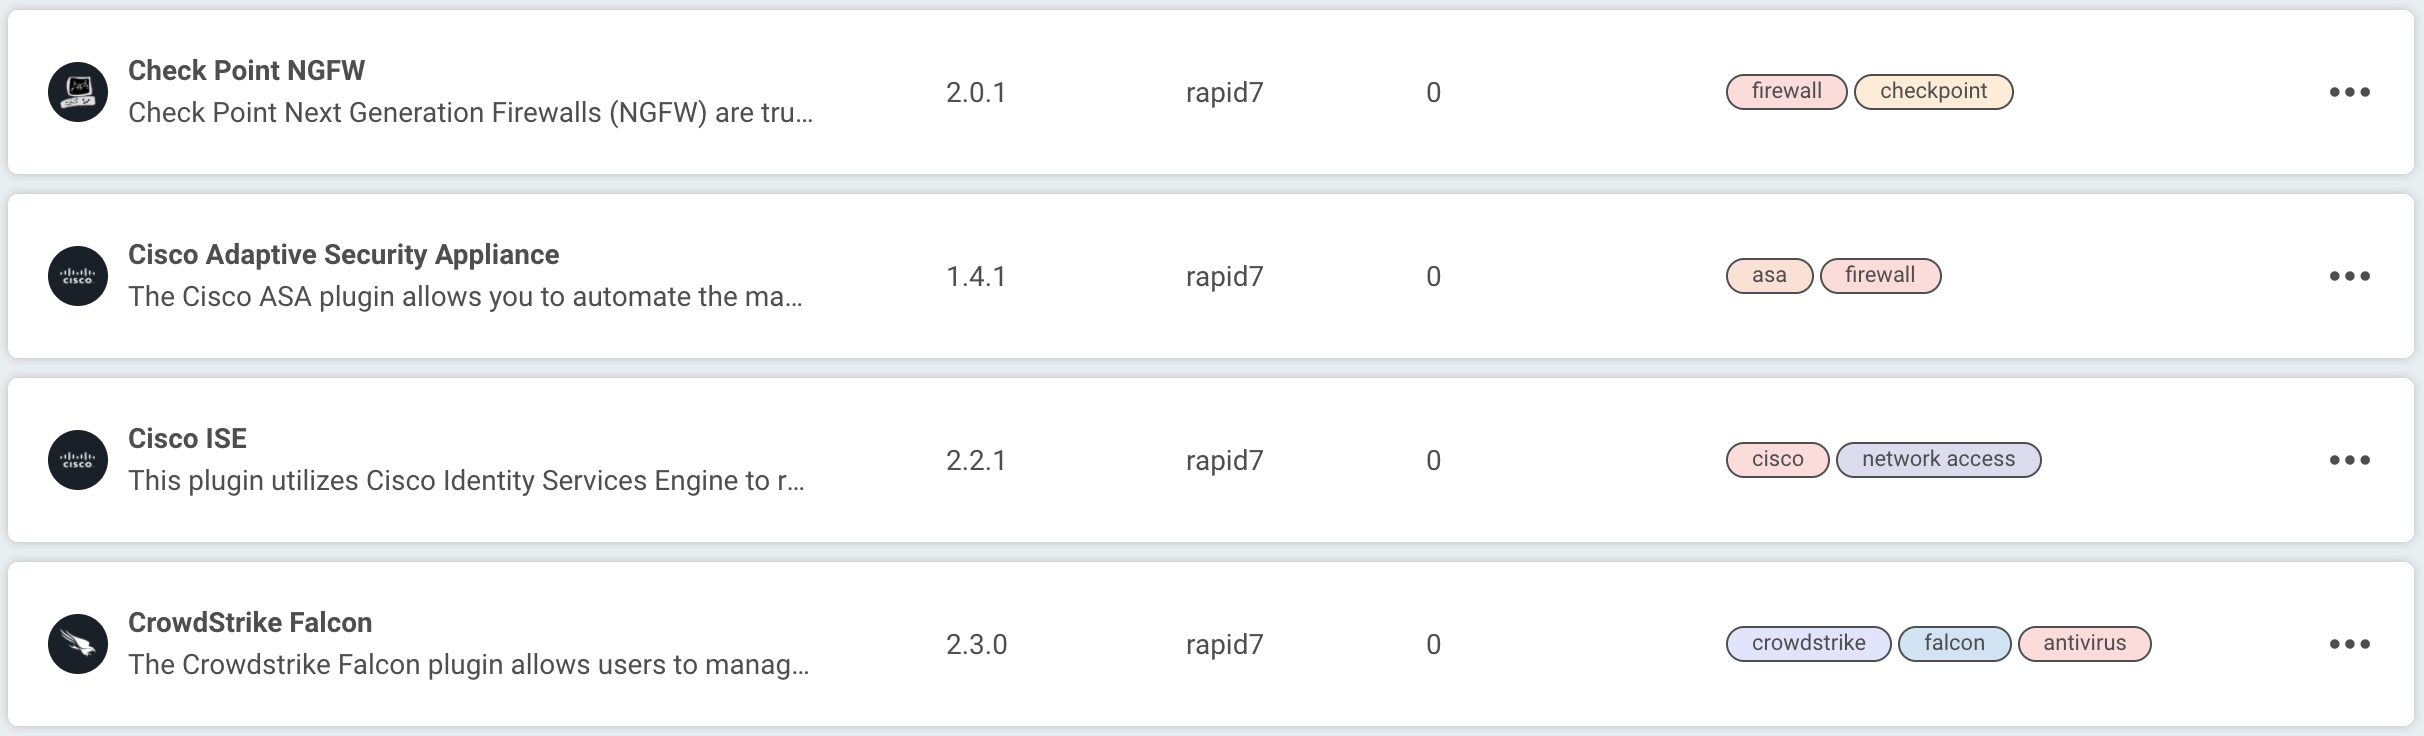The height and width of the screenshot is (736, 2424).
Task: Select the antivirus tag
Action: pyautogui.click(x=2084, y=643)
